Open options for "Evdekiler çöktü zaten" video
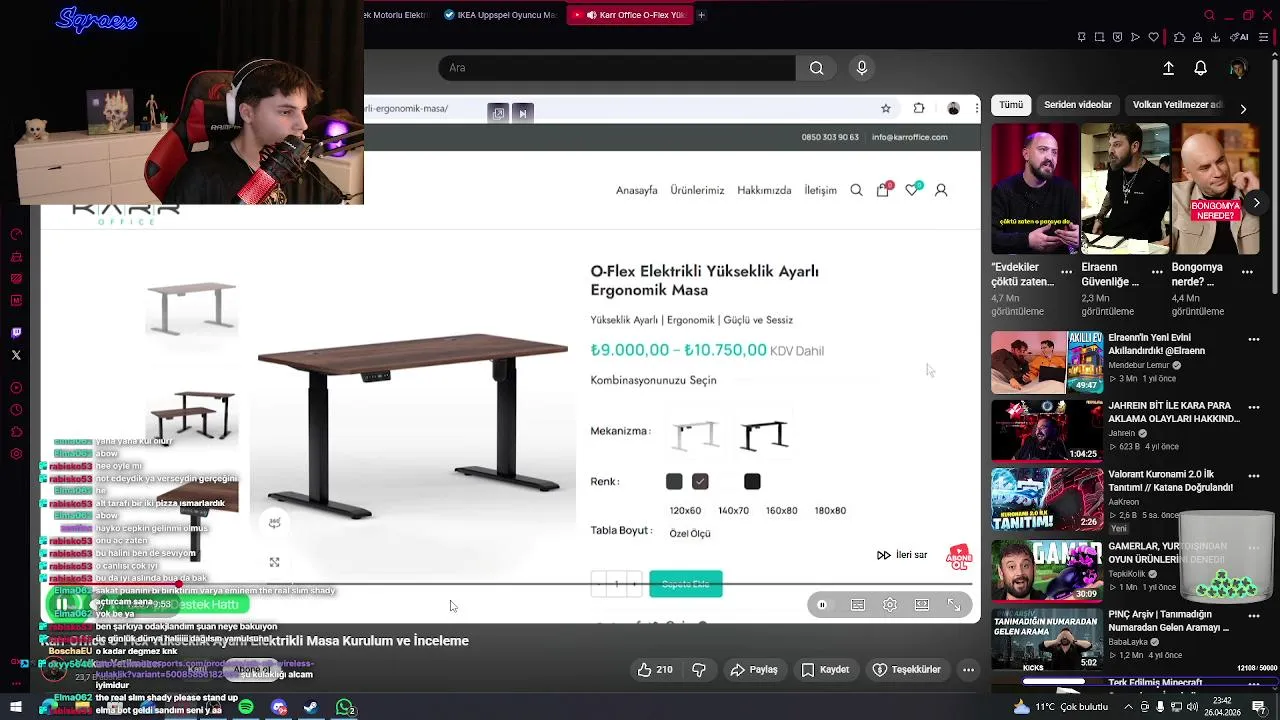Image resolution: width=1280 pixels, height=720 pixels. tap(1066, 271)
